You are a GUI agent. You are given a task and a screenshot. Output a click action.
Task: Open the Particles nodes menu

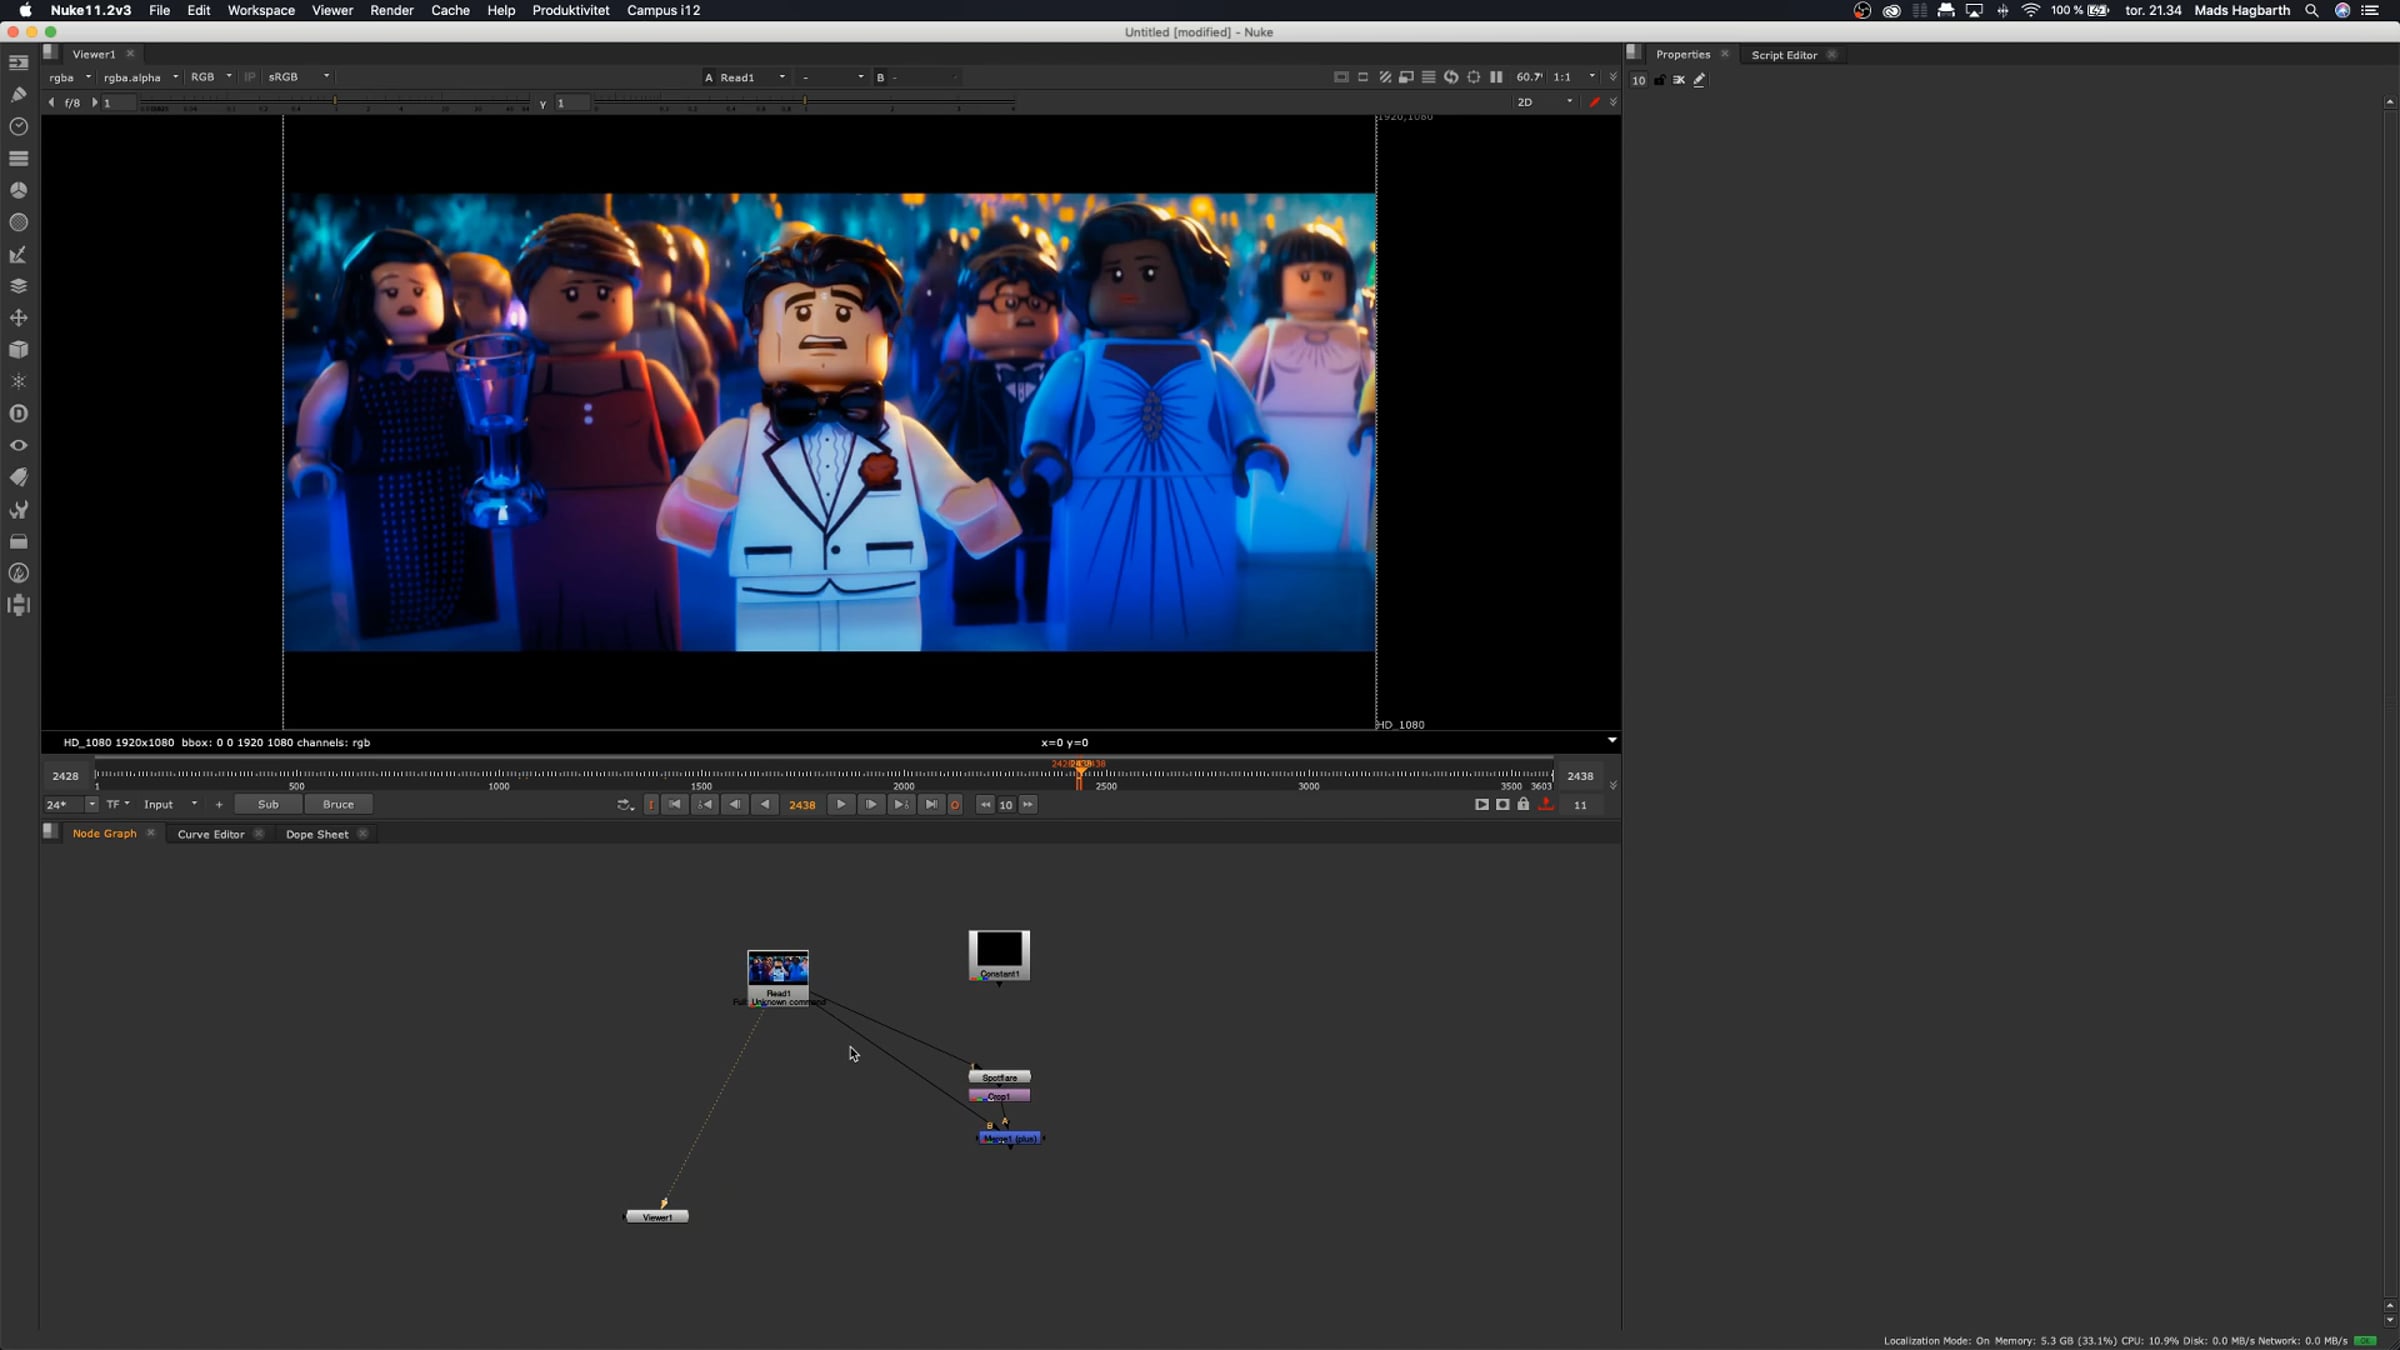point(18,381)
